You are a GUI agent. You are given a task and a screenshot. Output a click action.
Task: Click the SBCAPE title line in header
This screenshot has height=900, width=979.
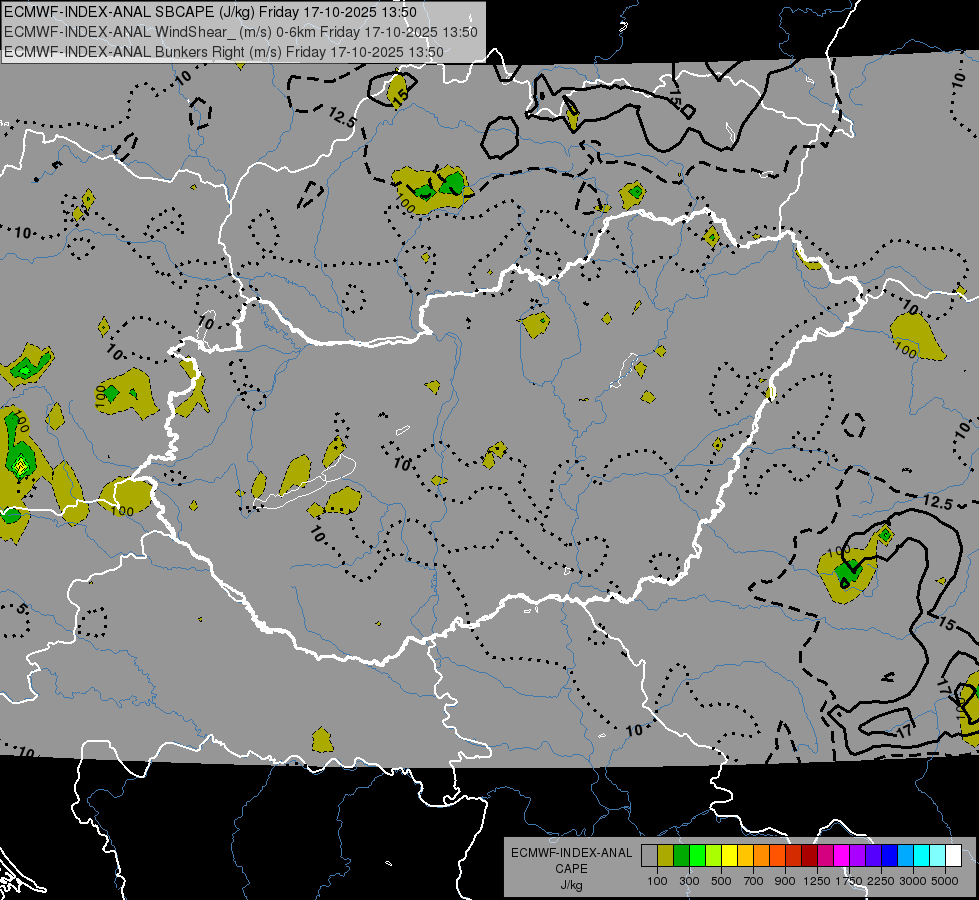[x=210, y=12]
